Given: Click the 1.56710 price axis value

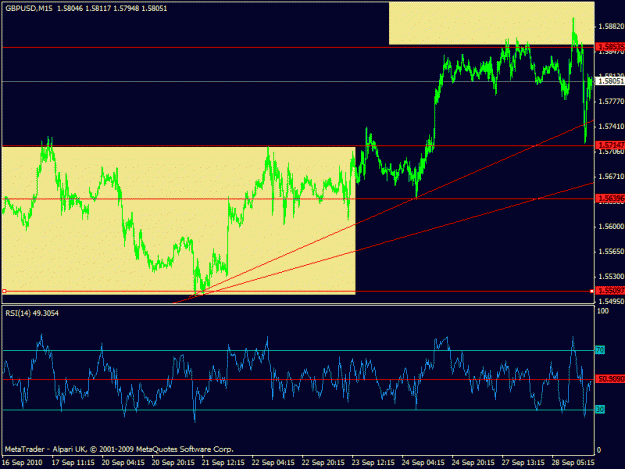Looking at the screenshot, I should coord(611,177).
